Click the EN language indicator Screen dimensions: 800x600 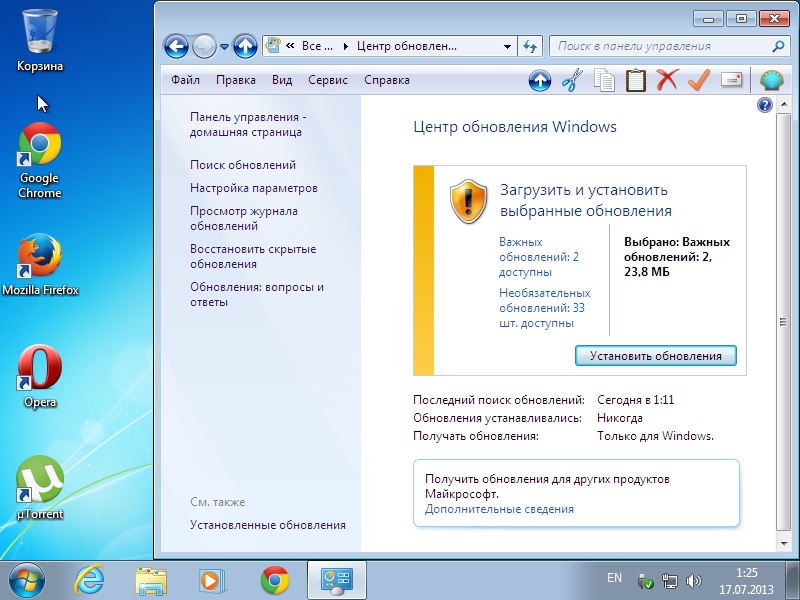click(x=614, y=578)
